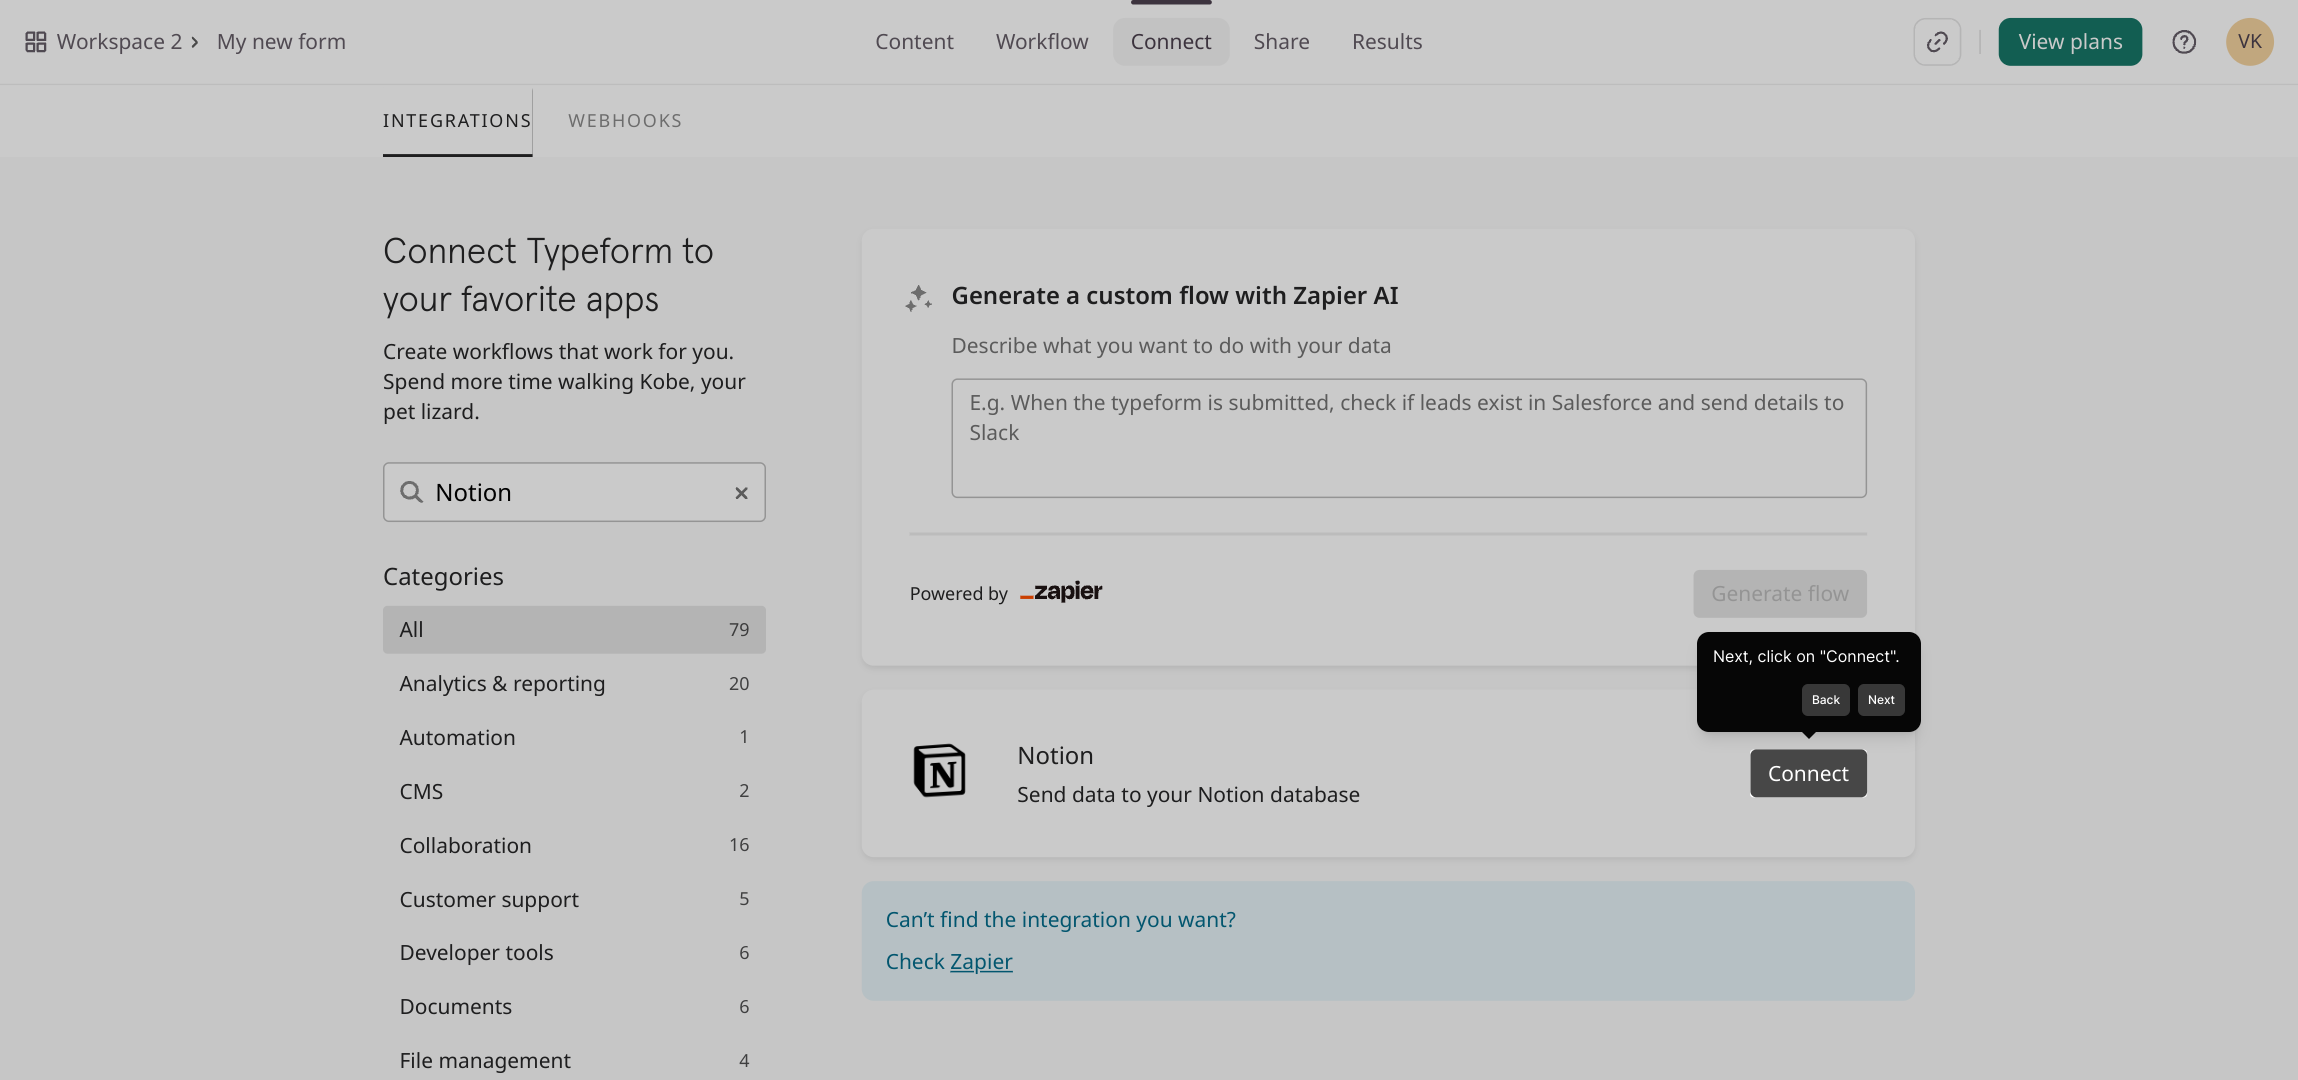
Task: Click the Zapier logo
Action: pyautogui.click(x=1061, y=592)
